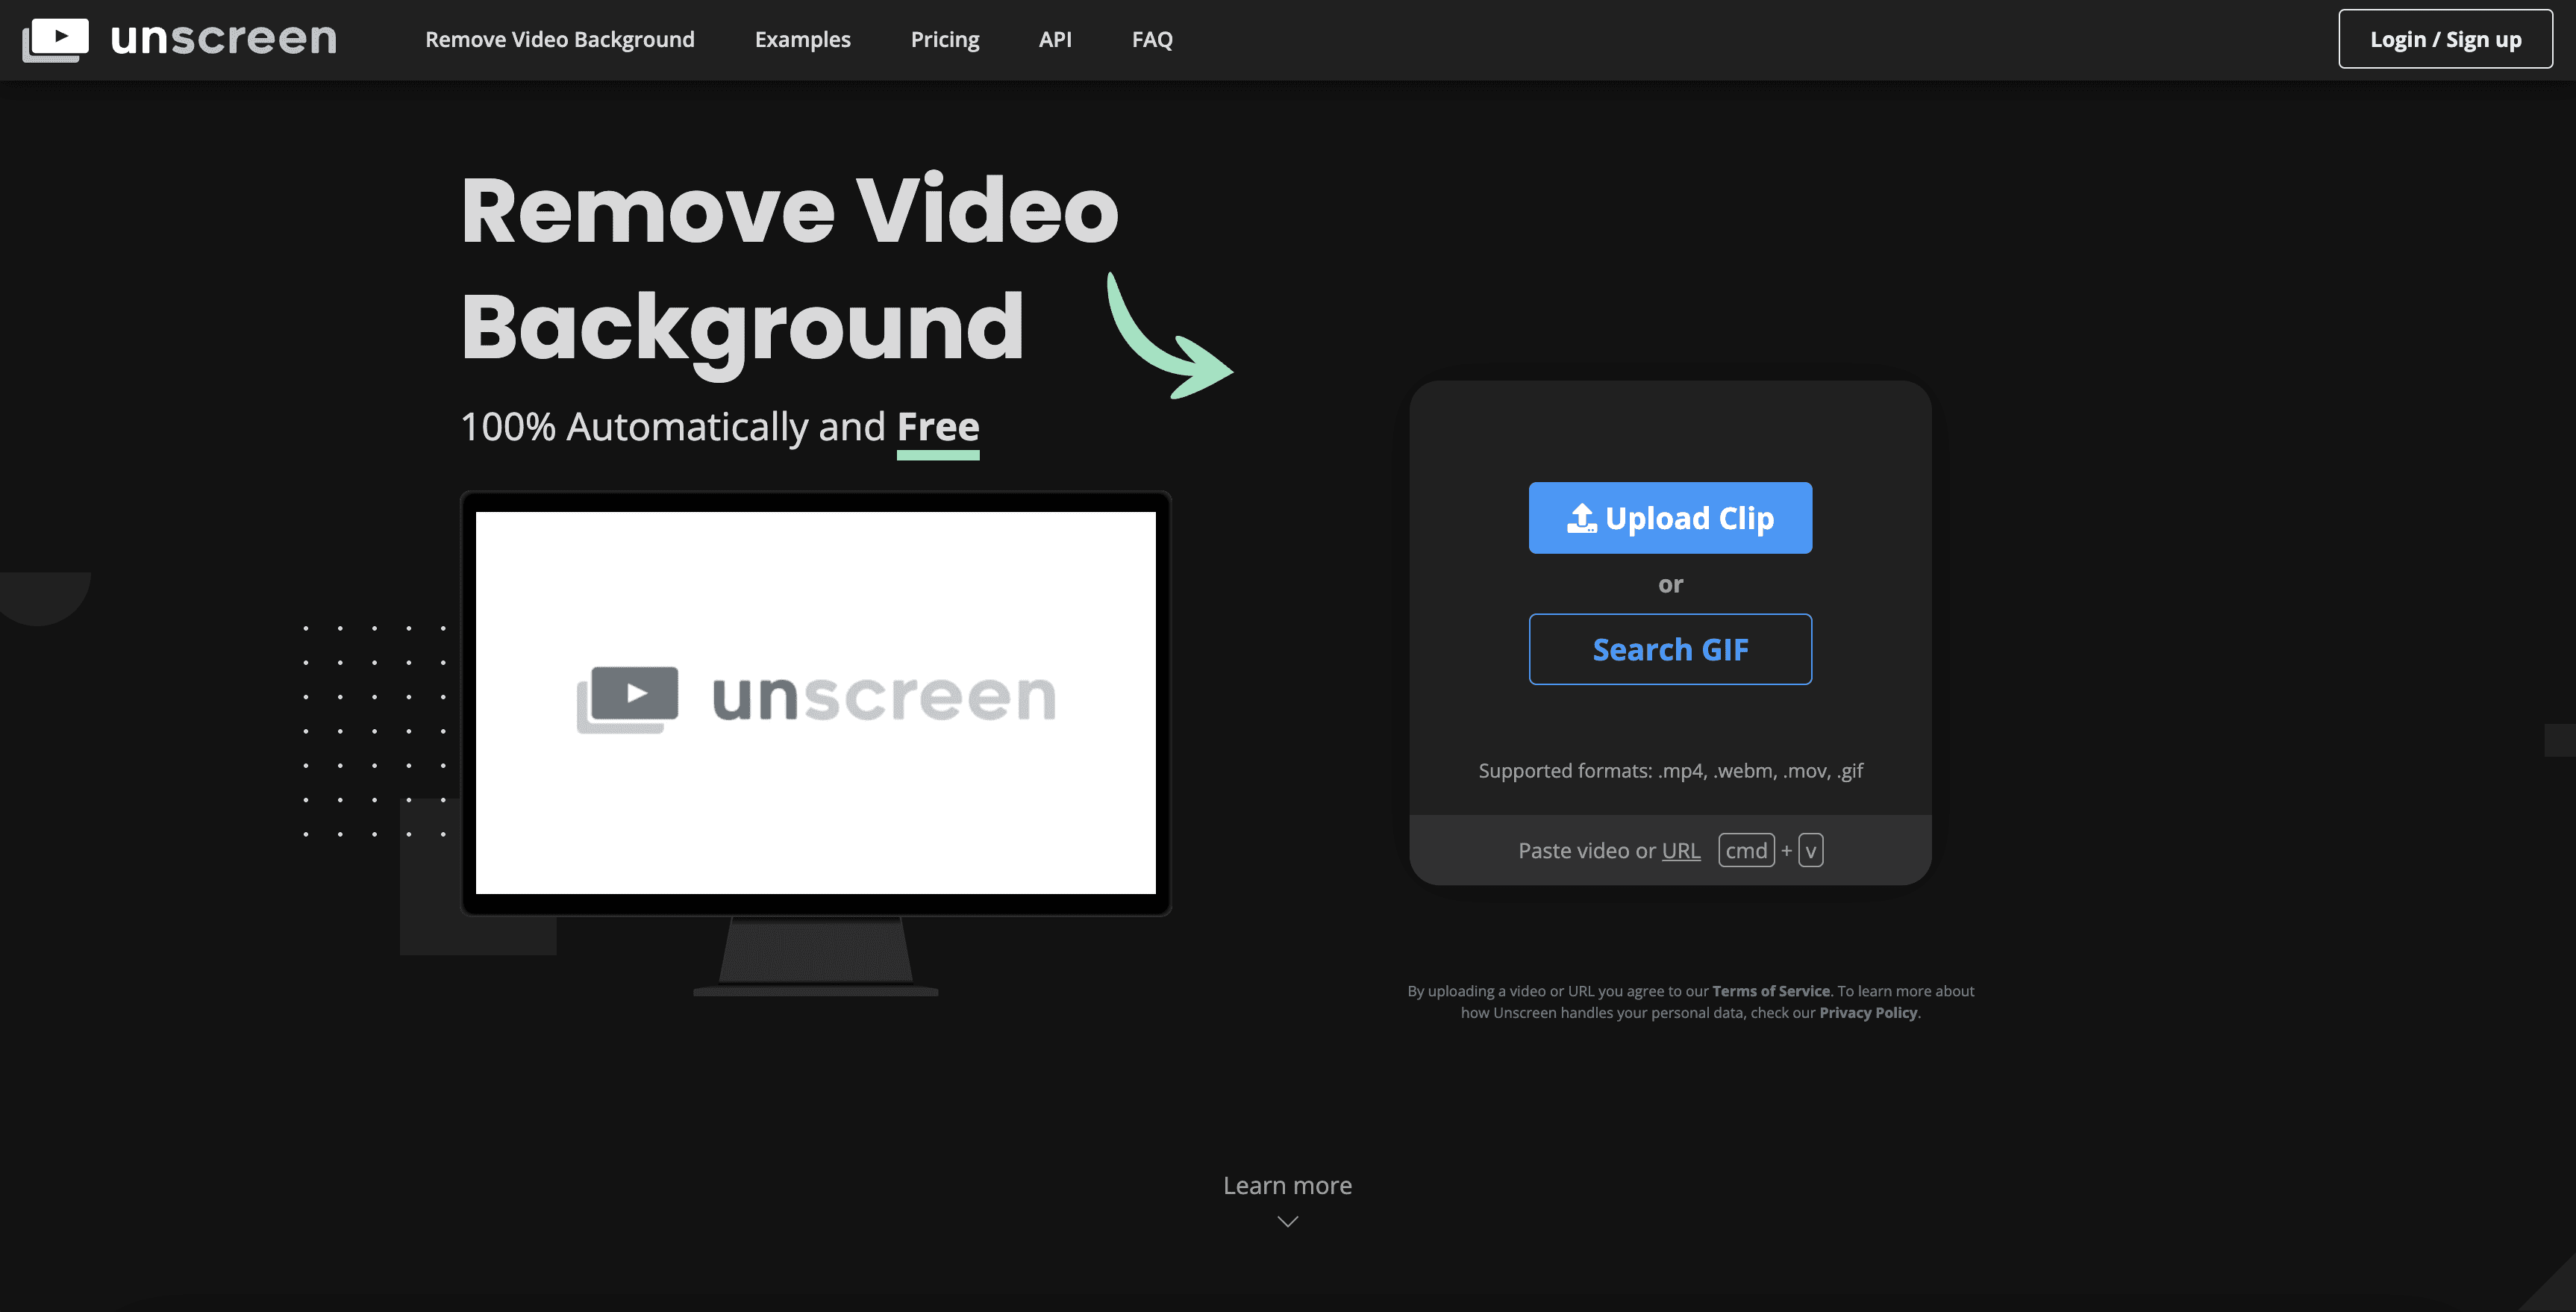The height and width of the screenshot is (1312, 2576).
Task: Open the FAQ section
Action: 1151,39
